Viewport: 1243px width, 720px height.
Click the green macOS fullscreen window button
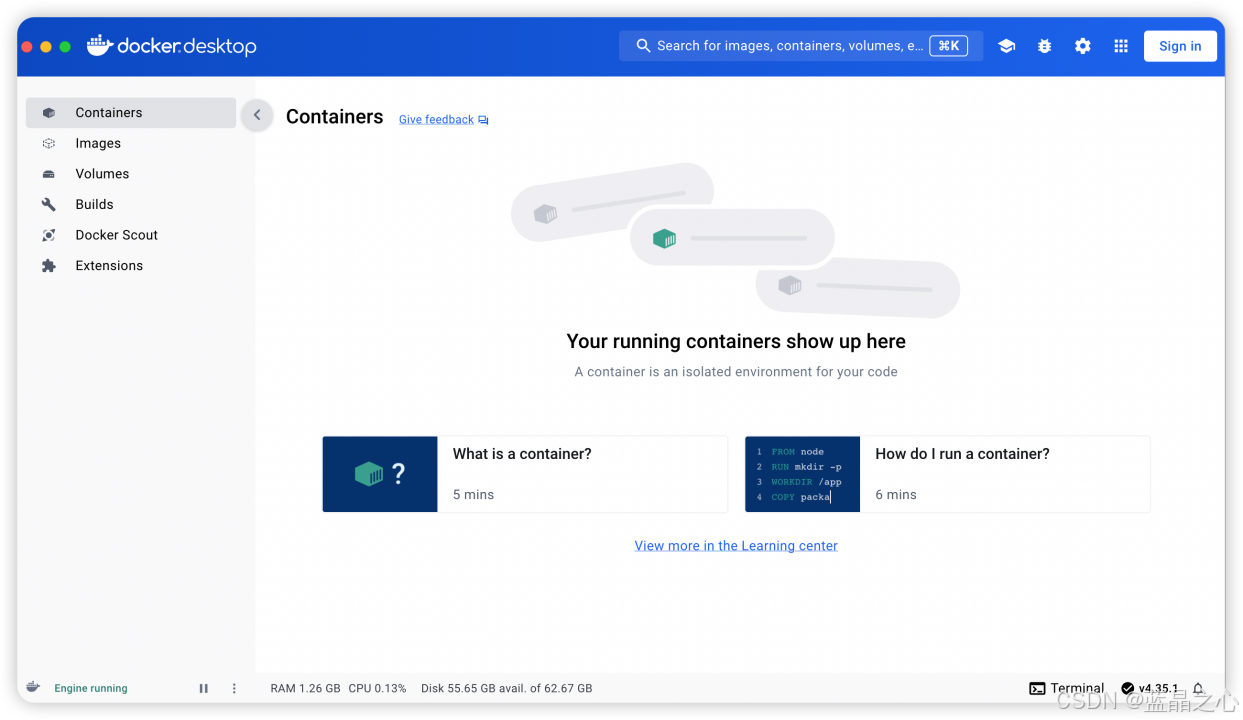pos(65,47)
